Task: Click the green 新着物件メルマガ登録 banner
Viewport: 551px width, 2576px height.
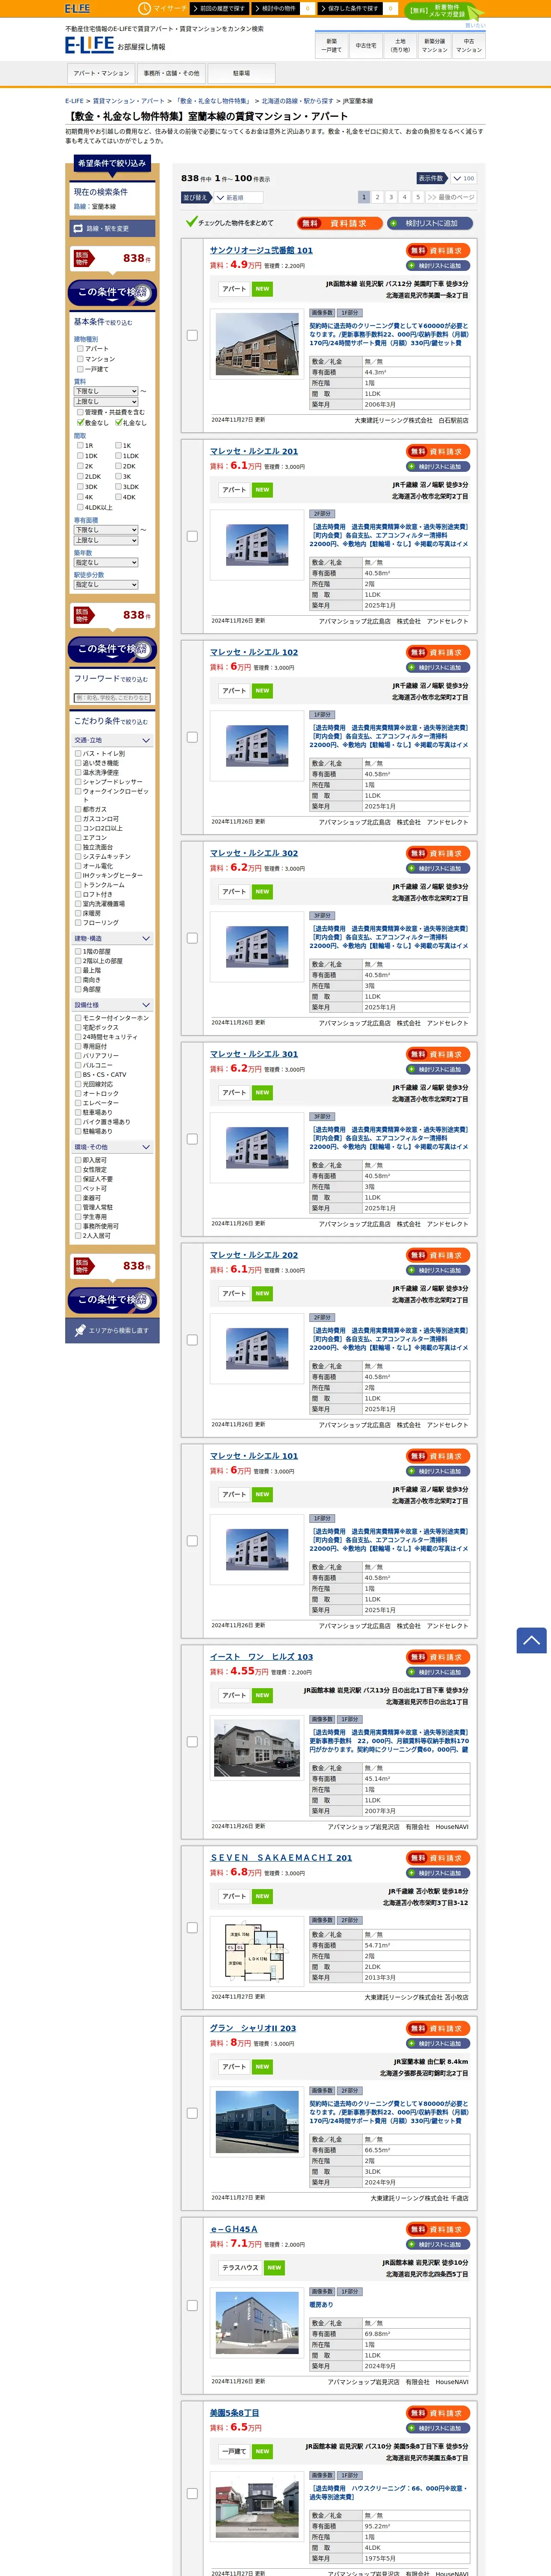Action: pos(445,11)
